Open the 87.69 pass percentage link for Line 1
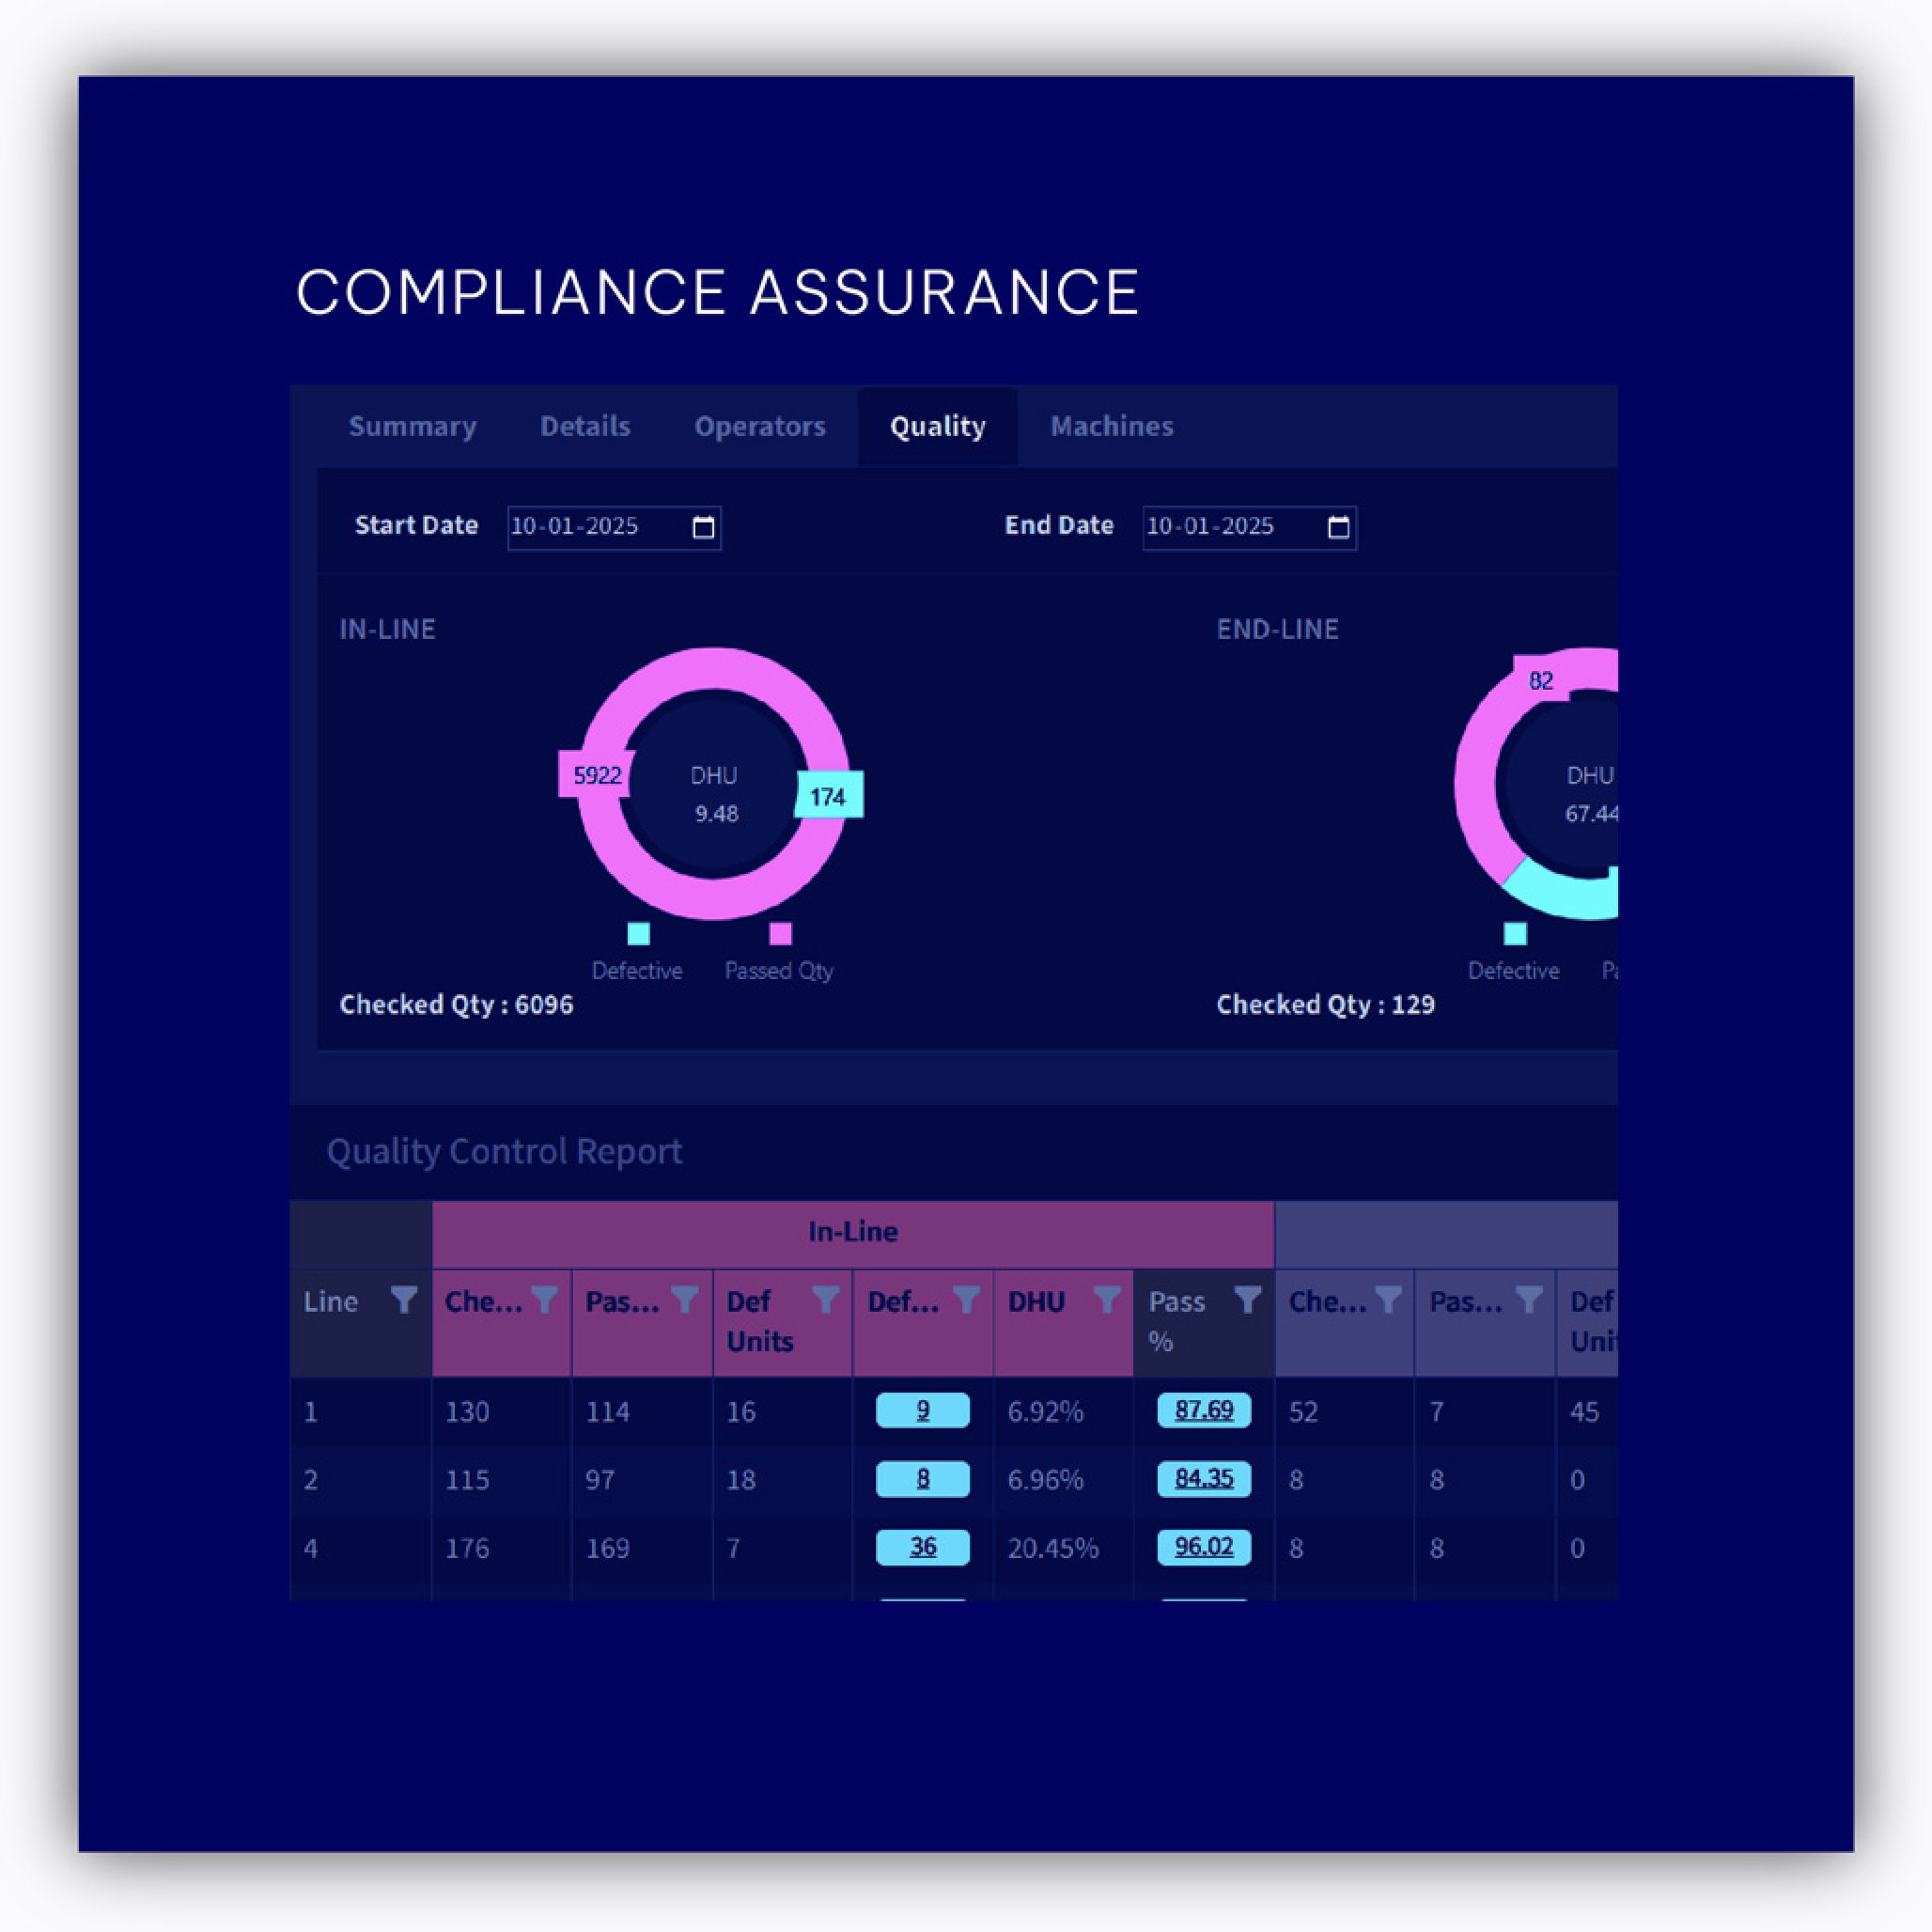1932x1932 pixels. (1203, 1411)
